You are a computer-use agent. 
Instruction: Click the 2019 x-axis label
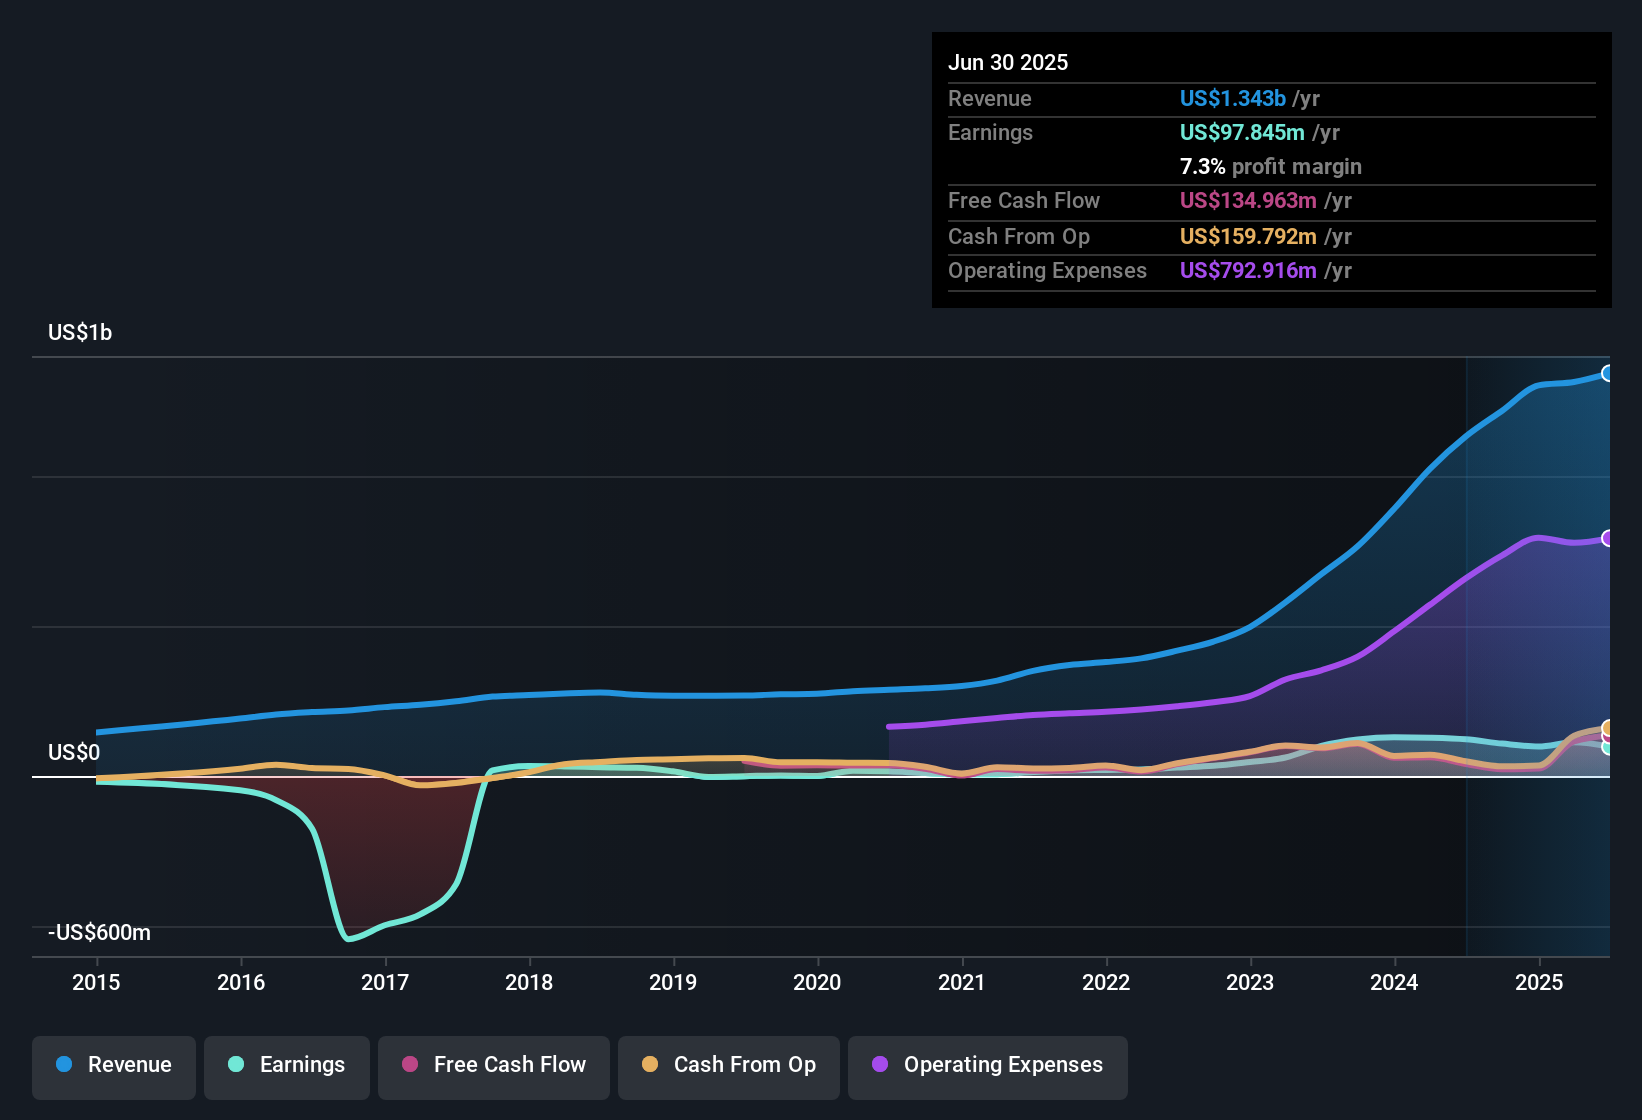(673, 982)
